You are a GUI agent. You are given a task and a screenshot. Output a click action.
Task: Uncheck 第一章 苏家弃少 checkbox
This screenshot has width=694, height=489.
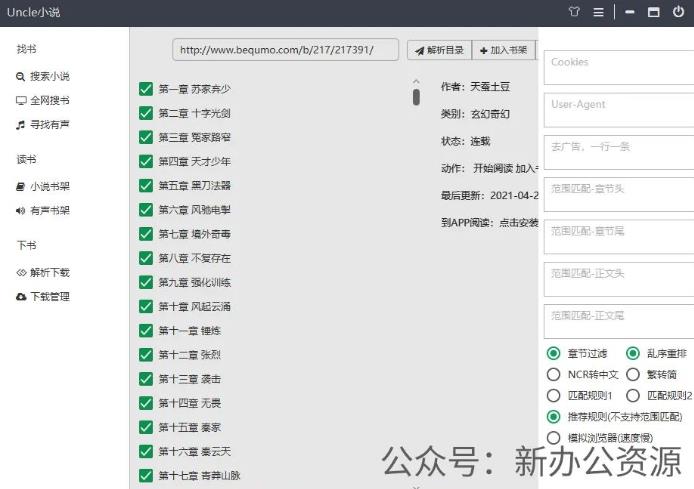(146, 89)
